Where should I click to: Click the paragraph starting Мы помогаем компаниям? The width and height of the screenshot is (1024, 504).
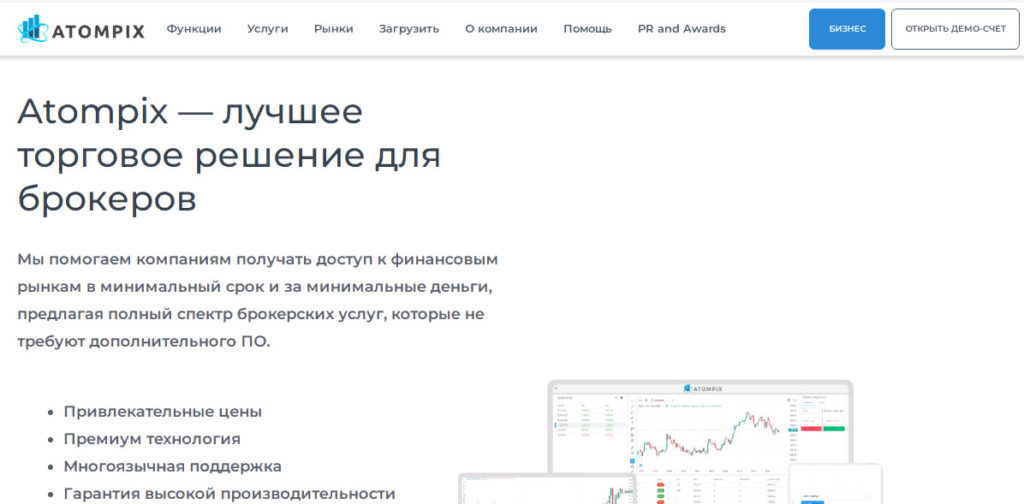coord(258,300)
